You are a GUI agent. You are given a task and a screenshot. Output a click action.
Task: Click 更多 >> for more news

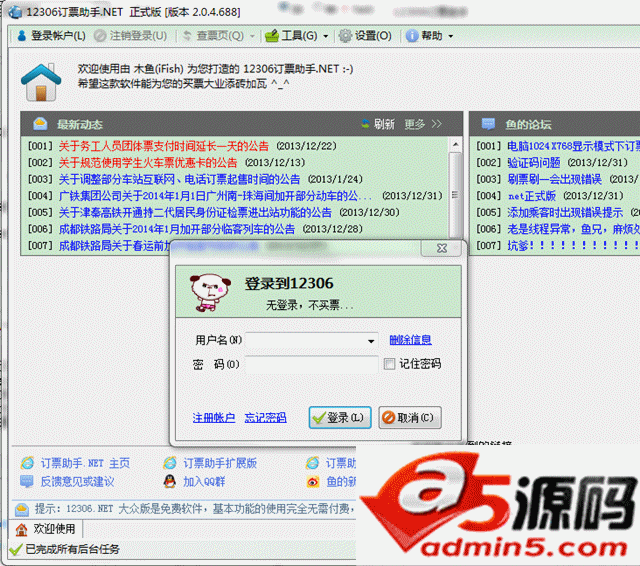point(423,124)
